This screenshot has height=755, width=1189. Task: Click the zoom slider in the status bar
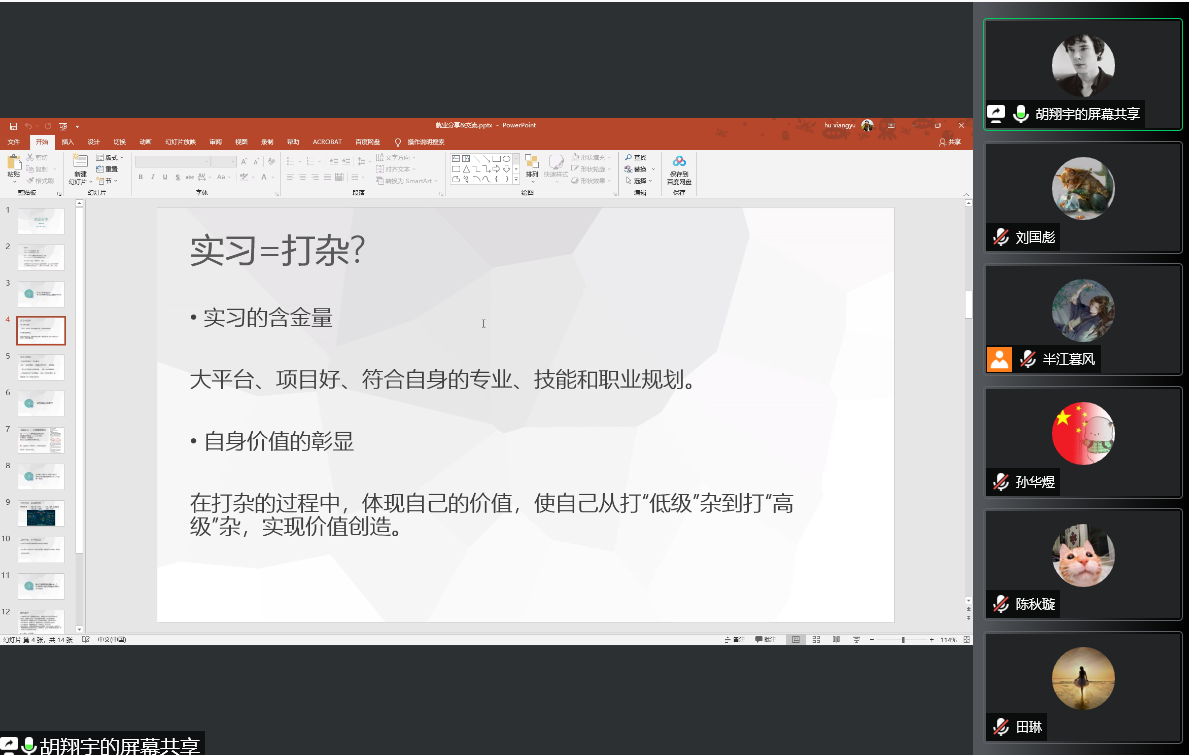(x=903, y=639)
